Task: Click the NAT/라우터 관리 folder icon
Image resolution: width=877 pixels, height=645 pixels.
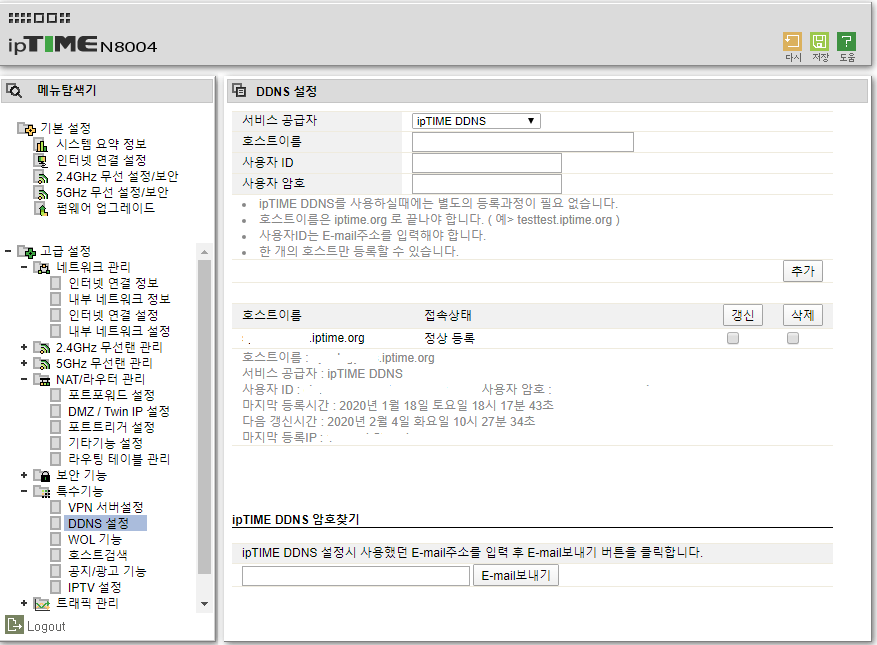Action: tap(41, 380)
